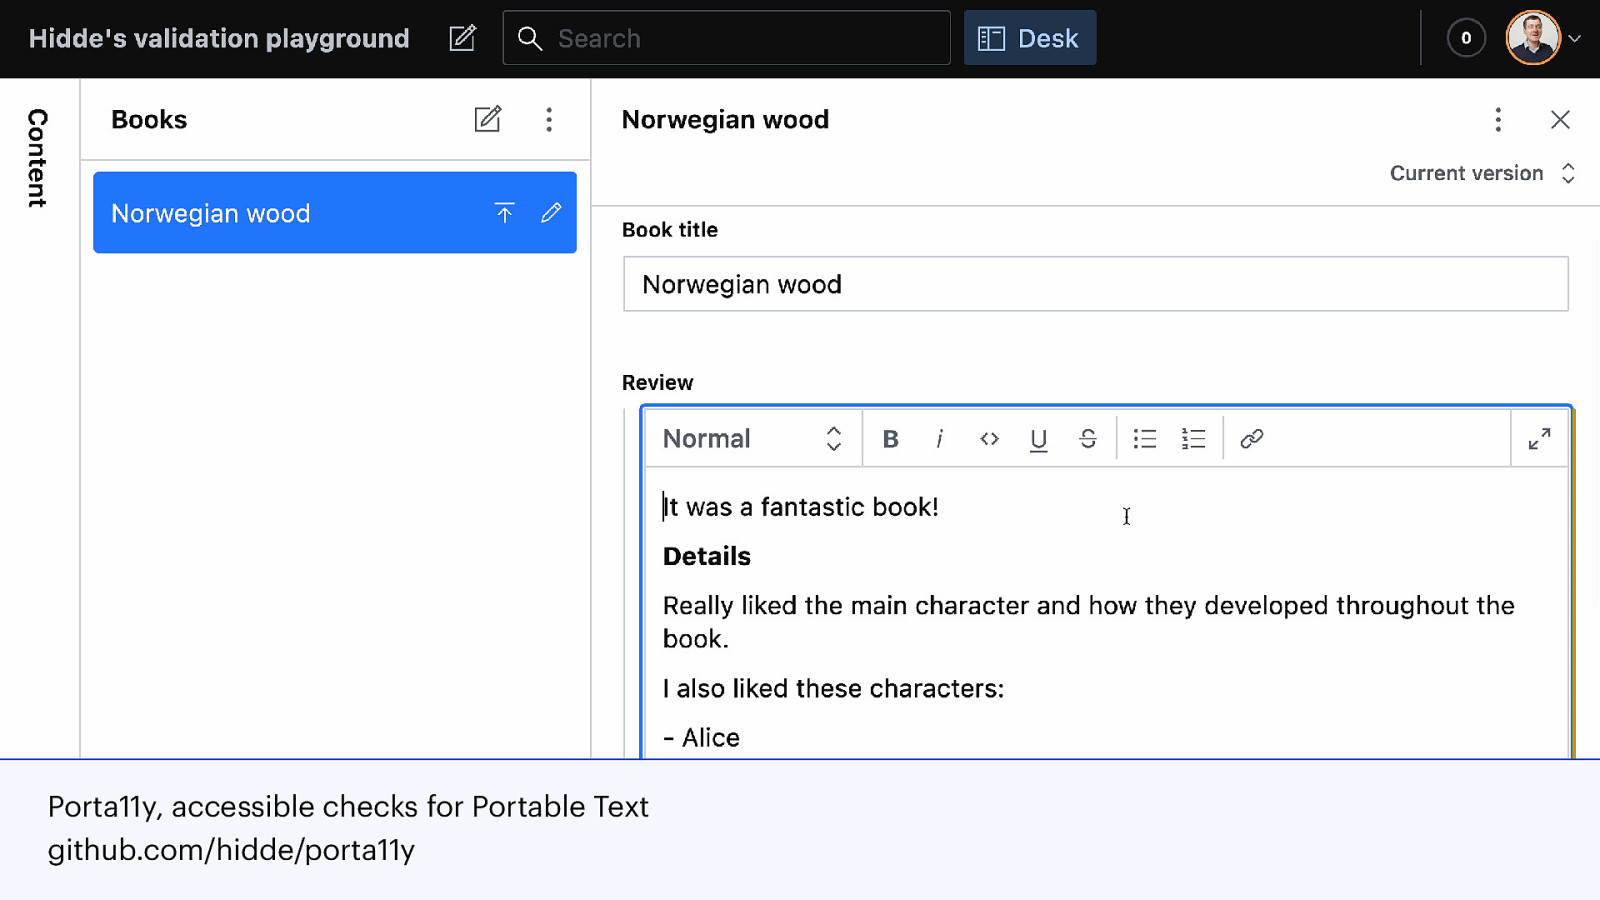Viewport: 1600px width, 900px height.
Task: Toggle bold formatting
Action: tap(891, 439)
